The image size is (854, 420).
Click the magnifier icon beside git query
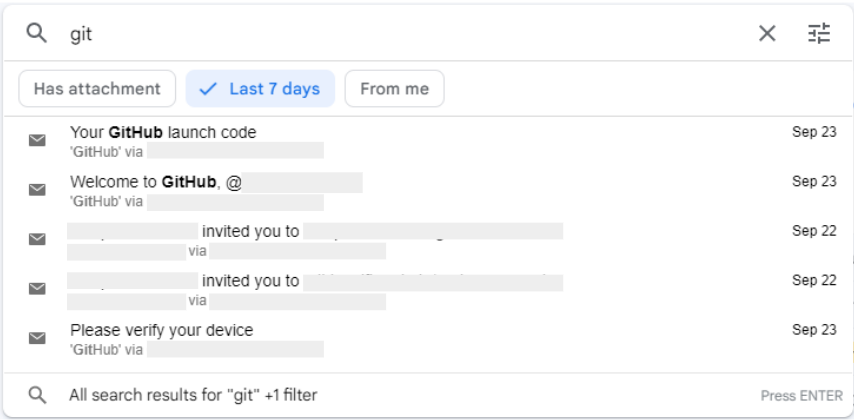click(x=36, y=34)
